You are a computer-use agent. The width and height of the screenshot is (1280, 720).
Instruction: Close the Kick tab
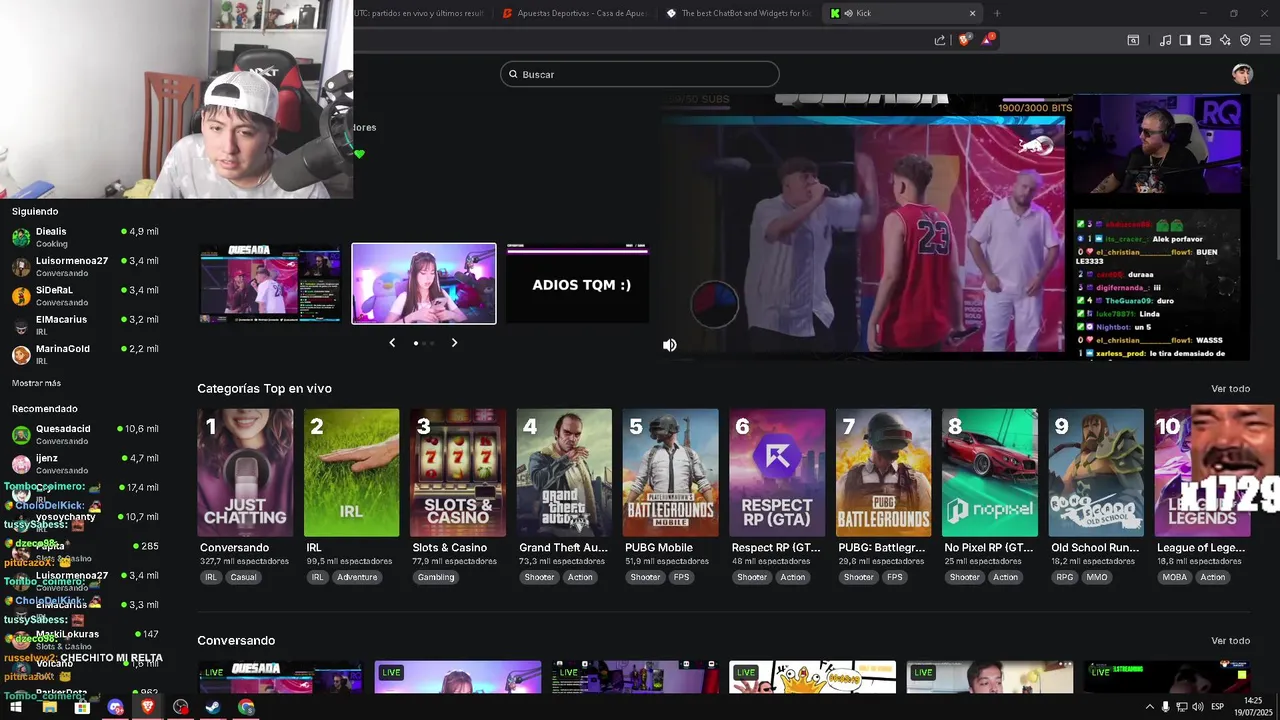tap(972, 13)
